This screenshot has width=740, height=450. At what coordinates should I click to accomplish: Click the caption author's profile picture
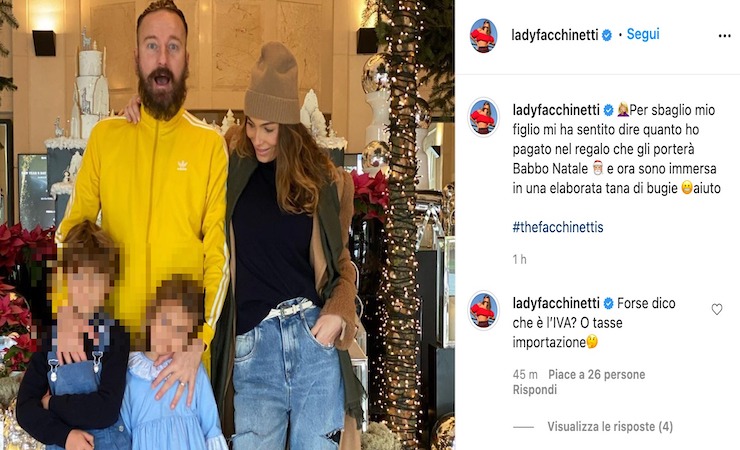(483, 117)
